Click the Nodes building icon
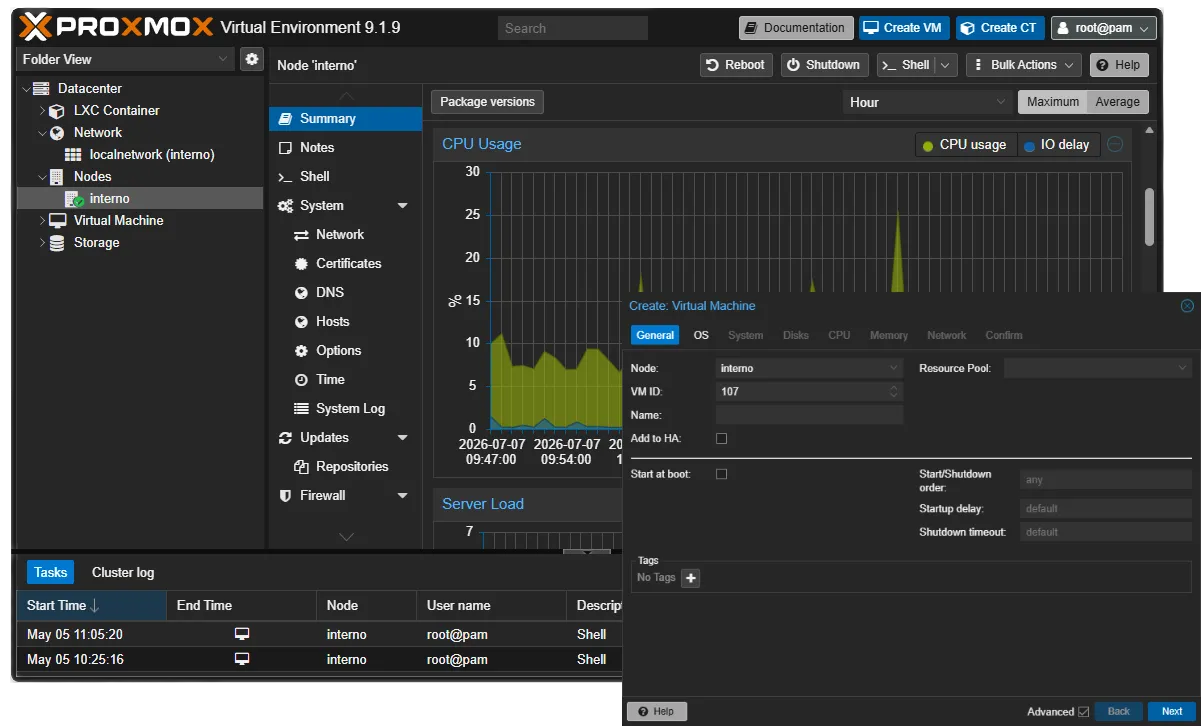Image resolution: width=1201 pixels, height=726 pixels. click(57, 177)
